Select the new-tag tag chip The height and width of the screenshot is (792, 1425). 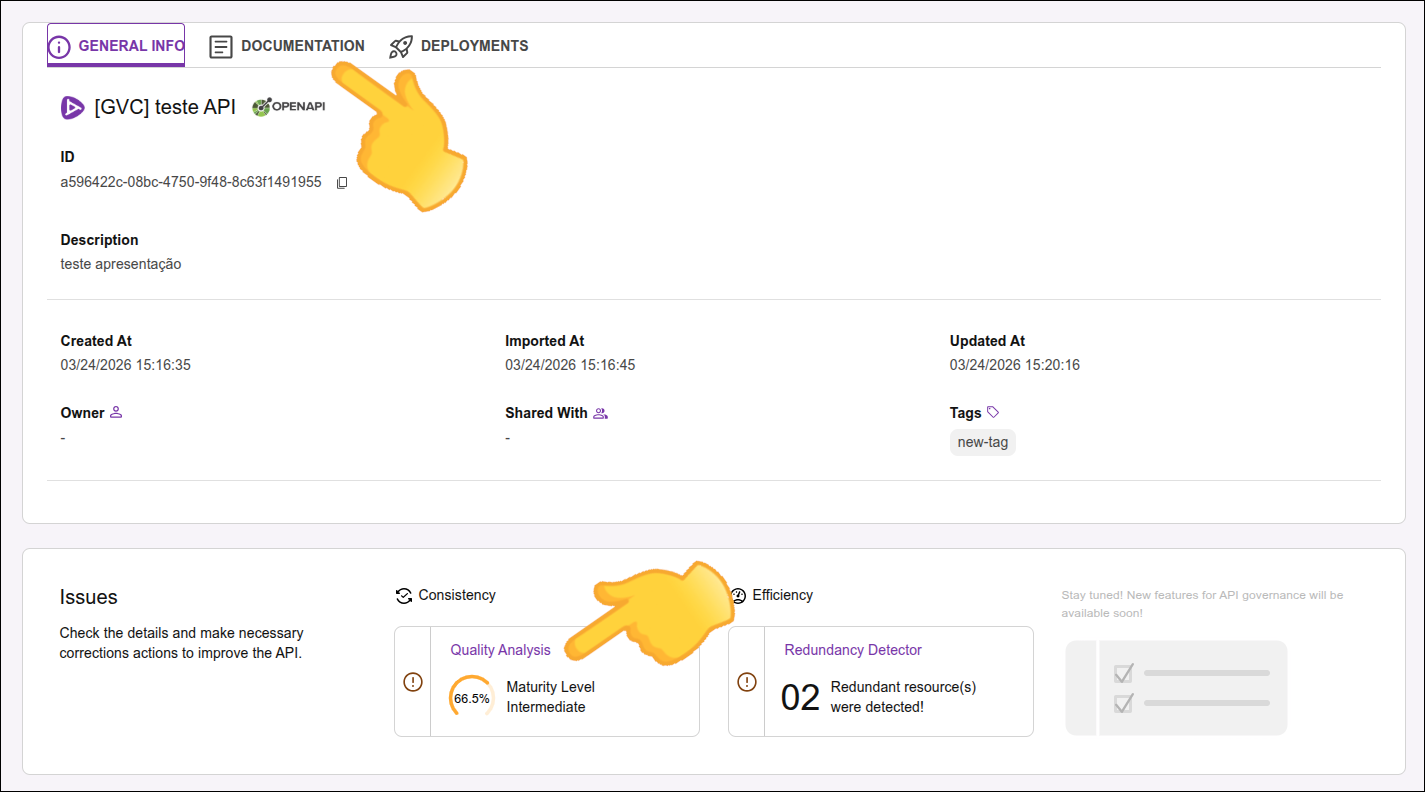click(982, 441)
